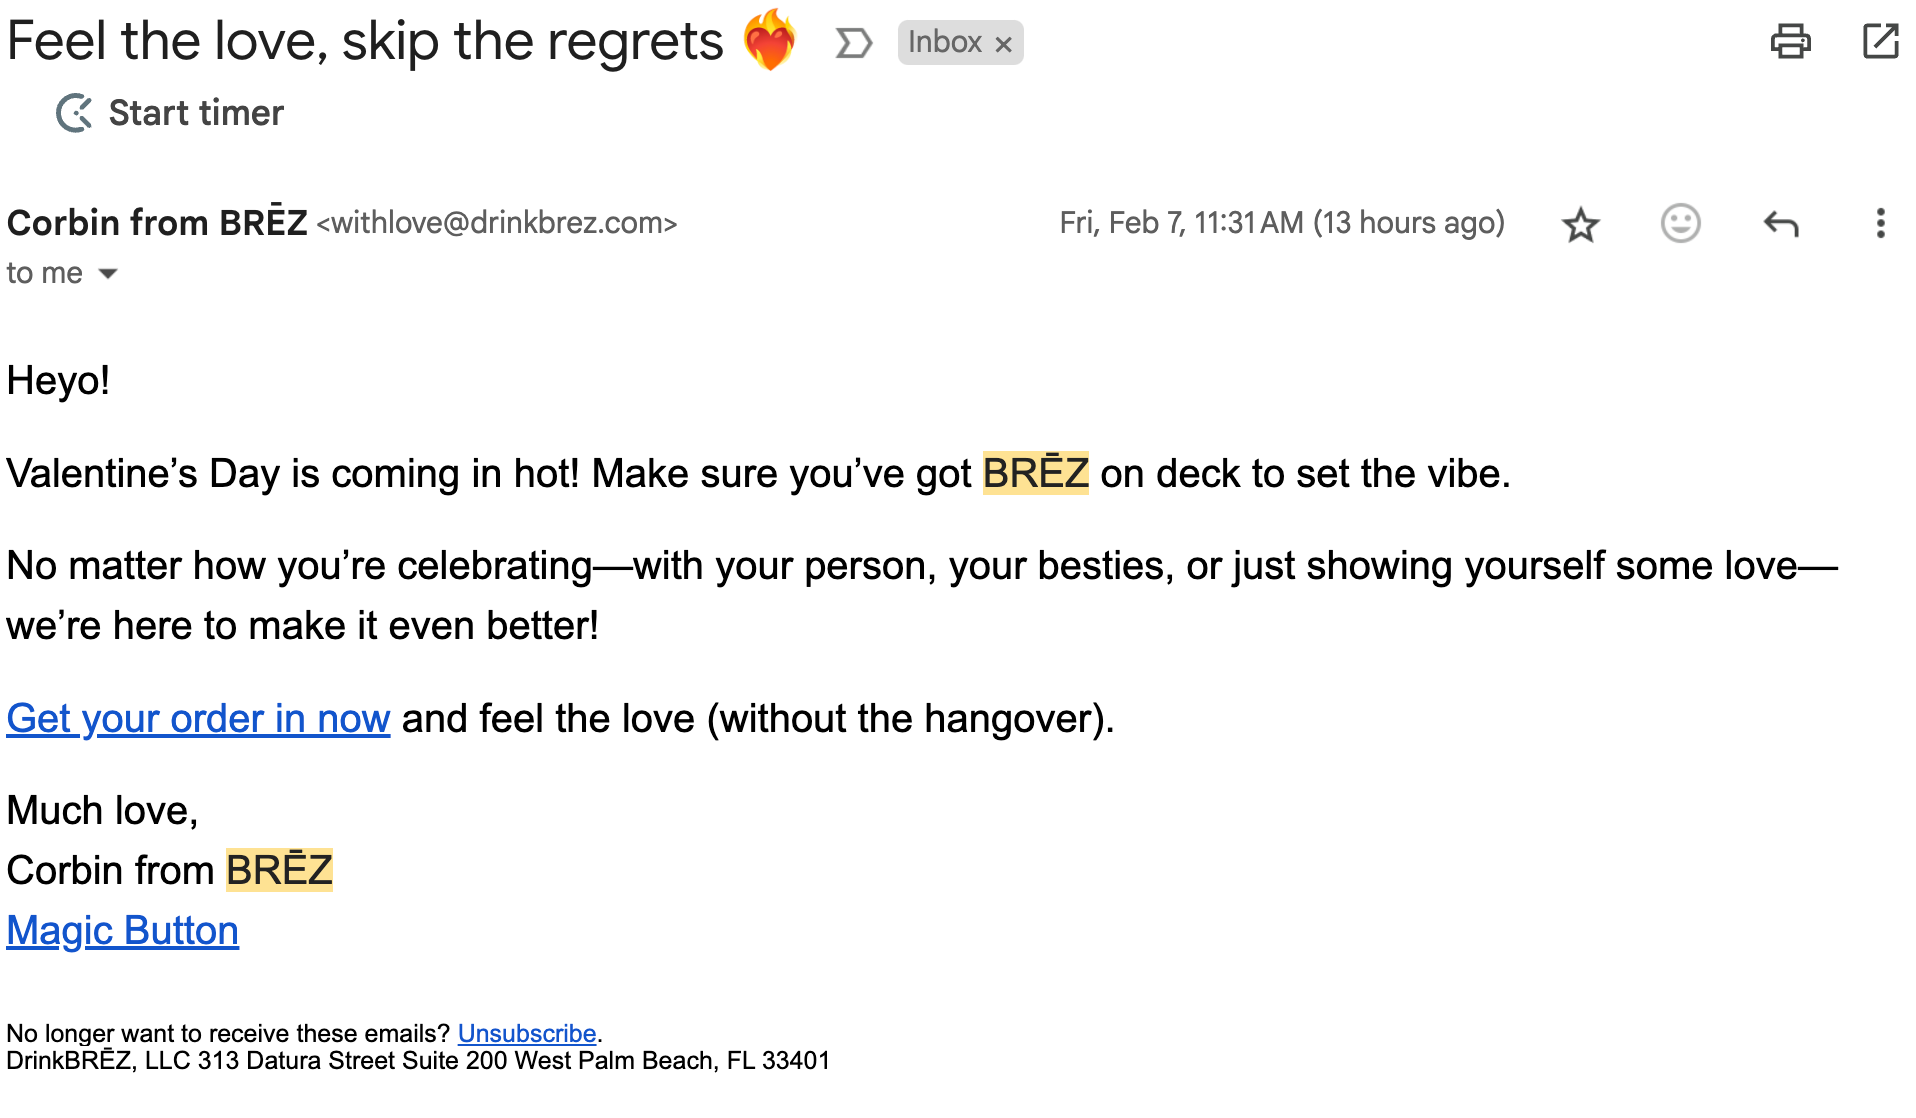Click the flaming heart emoji in subject
Screen dimensions: 1916x1118
click(x=769, y=41)
